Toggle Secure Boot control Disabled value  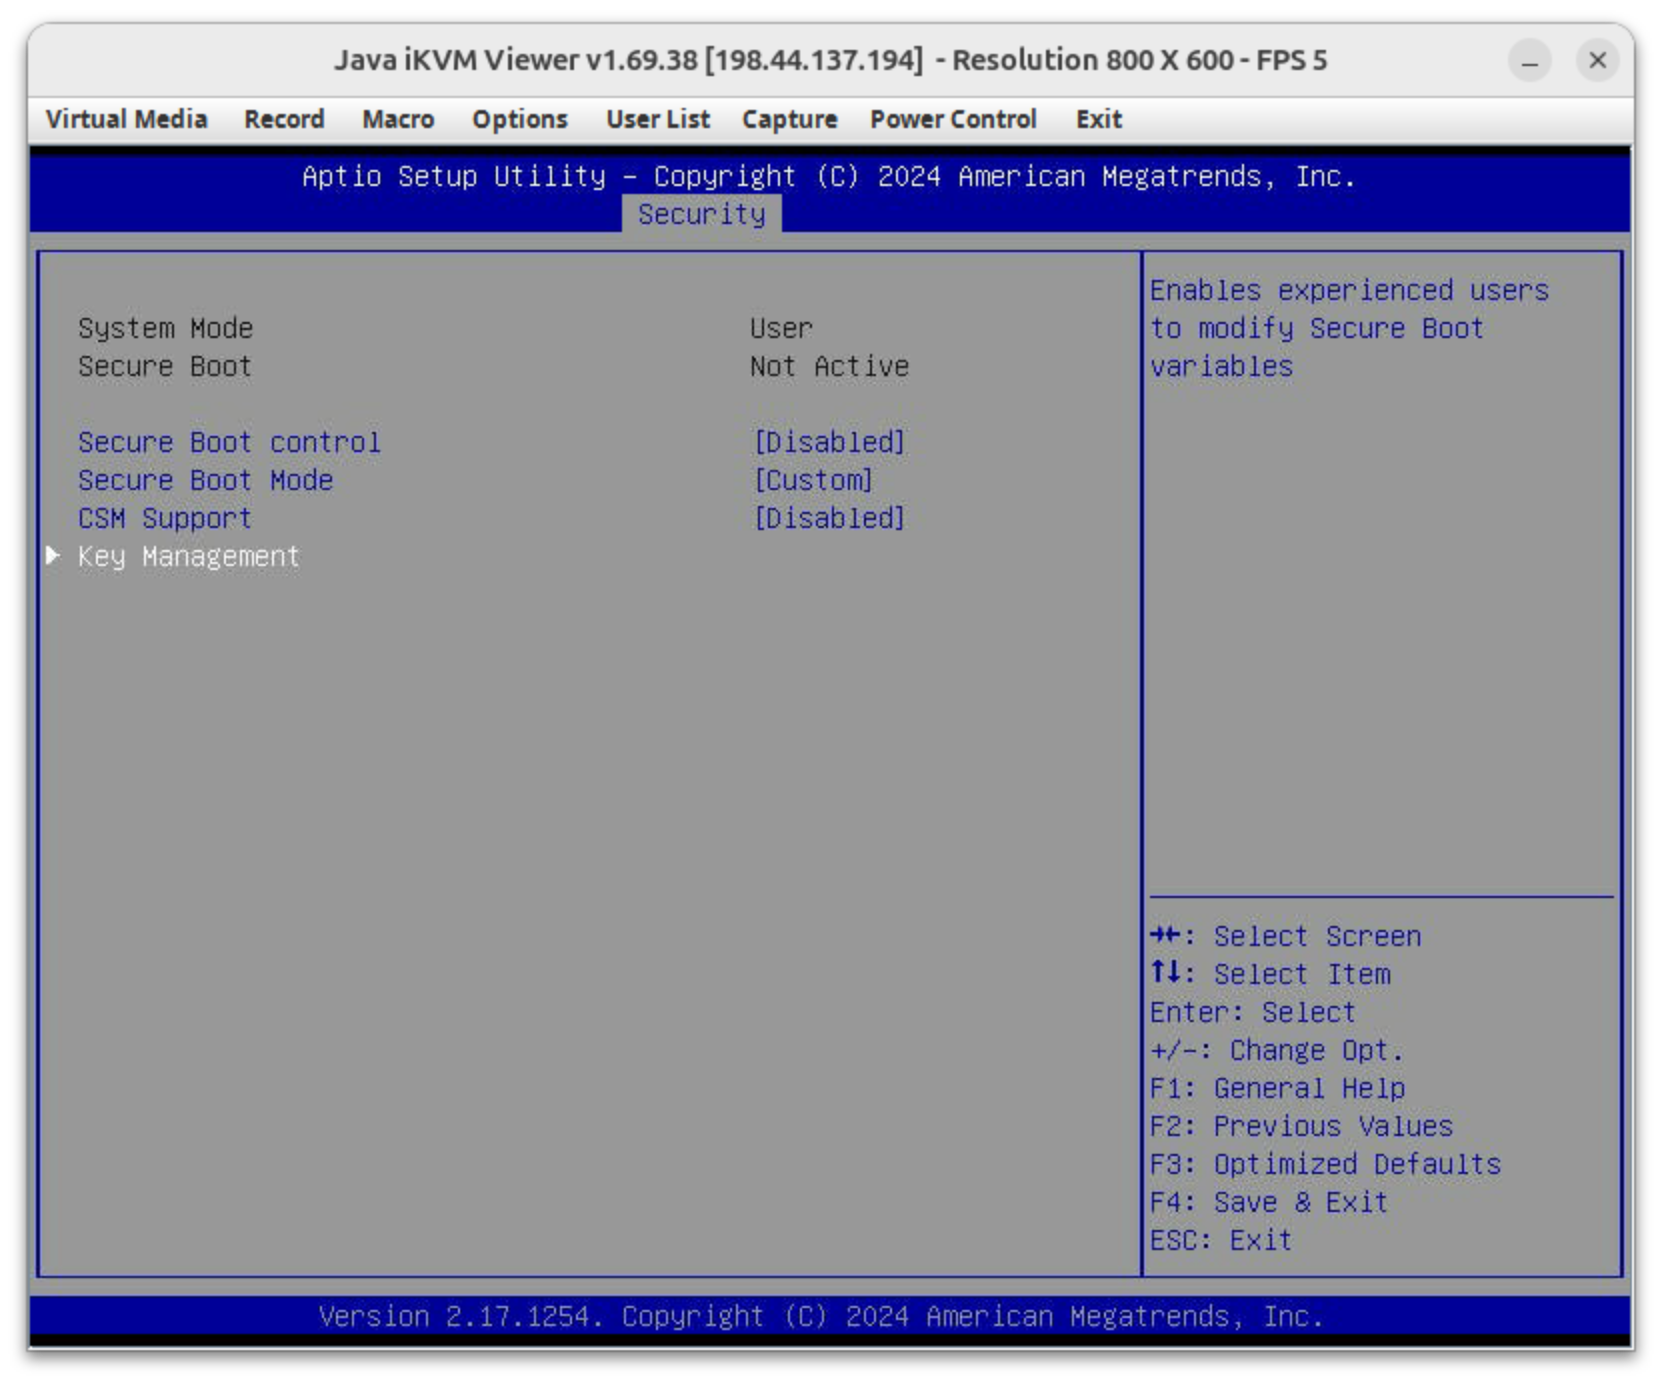coord(829,442)
